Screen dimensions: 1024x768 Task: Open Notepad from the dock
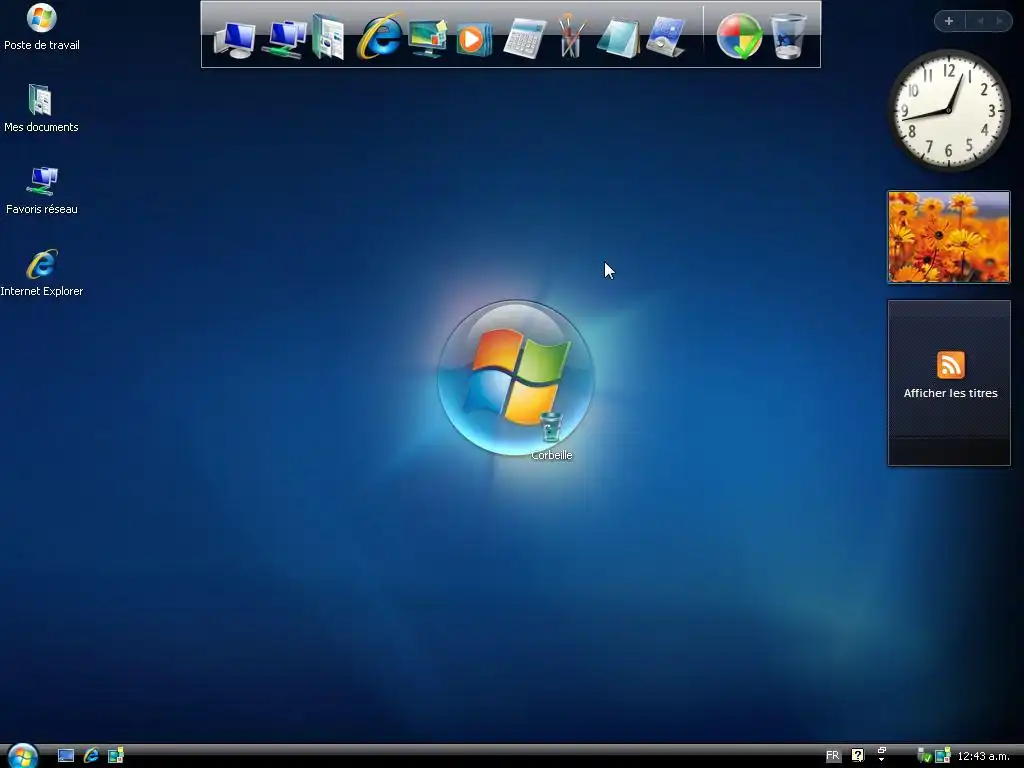617,39
